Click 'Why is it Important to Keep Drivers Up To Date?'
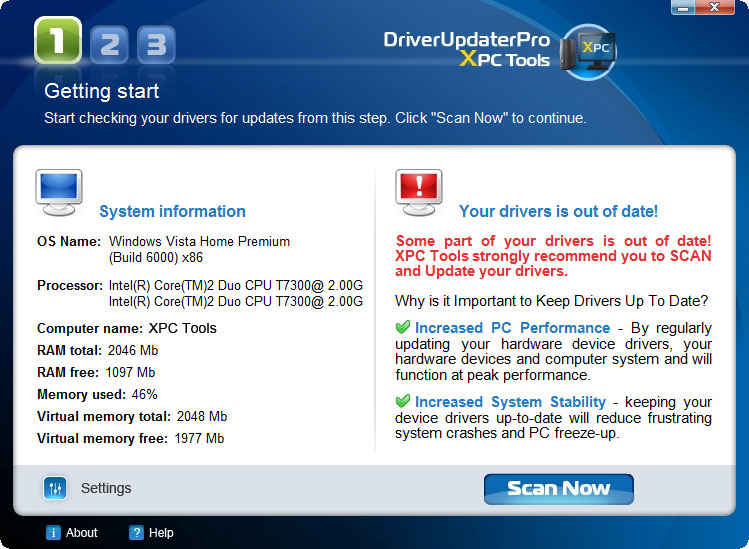The image size is (749, 549). 551,301
